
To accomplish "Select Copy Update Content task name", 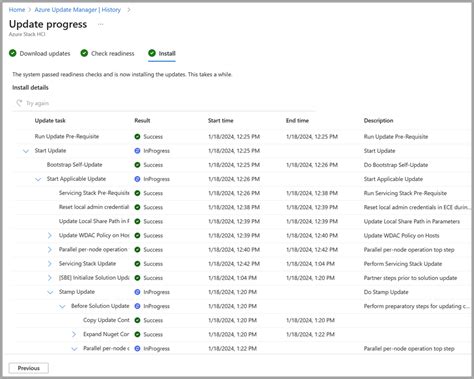I will [106, 320].
